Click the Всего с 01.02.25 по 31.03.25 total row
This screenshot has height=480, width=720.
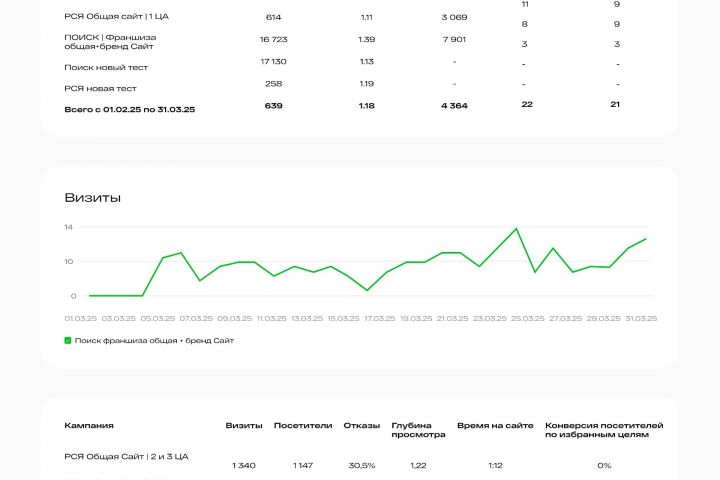coord(128,108)
